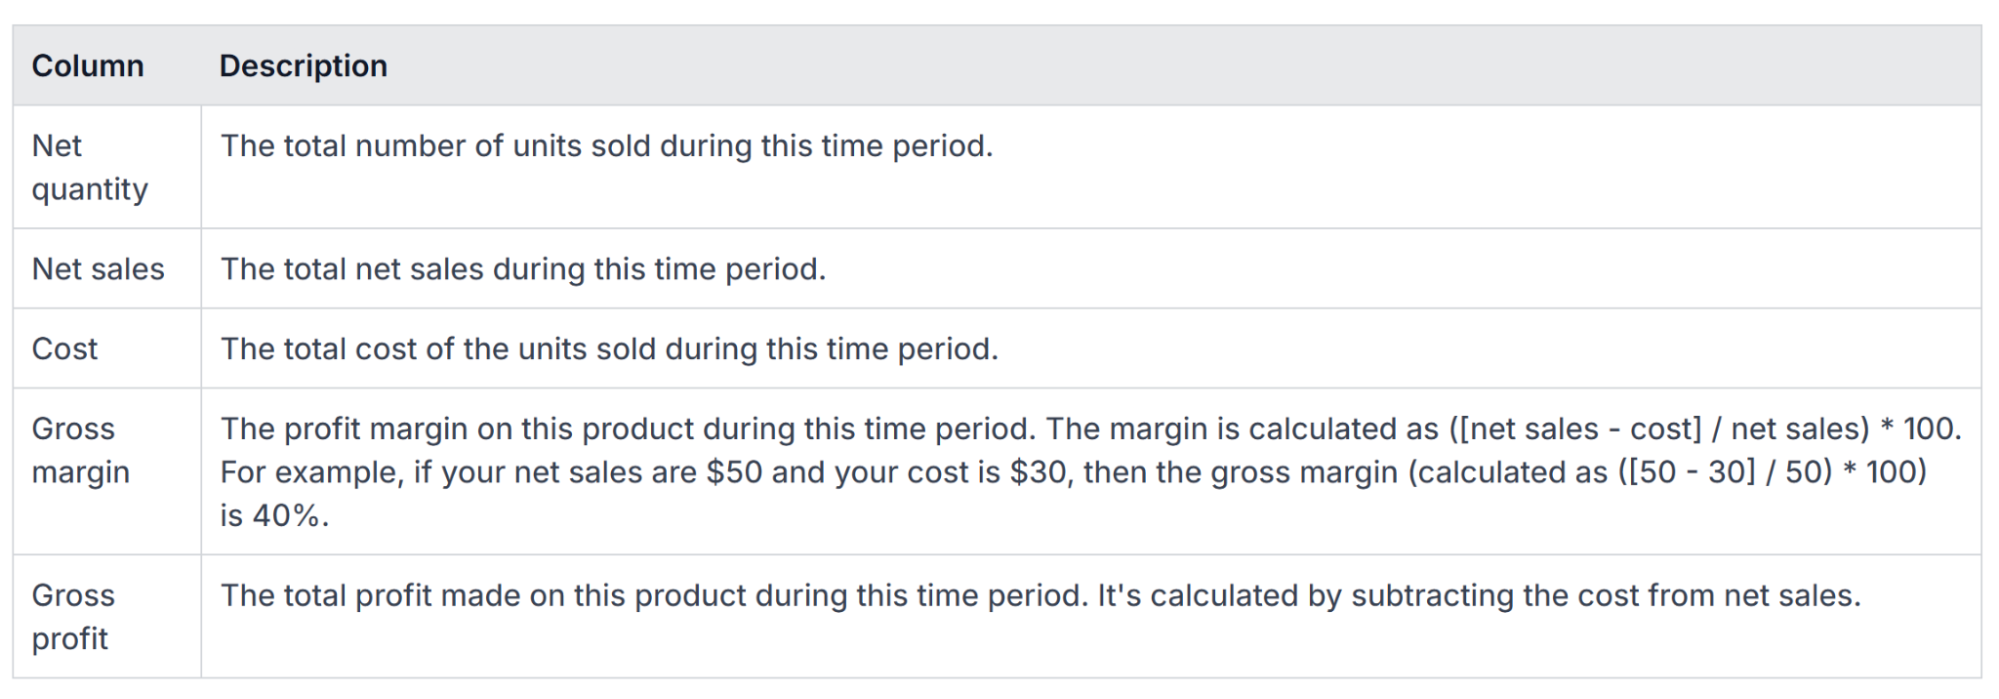The height and width of the screenshot is (699, 1999).
Task: Click the total cost description text
Action: click(x=609, y=349)
